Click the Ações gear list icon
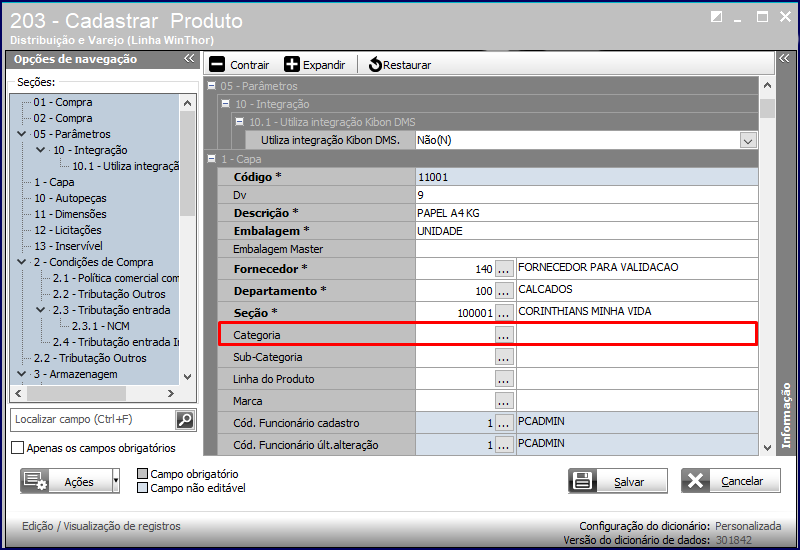The image size is (800, 550). (35, 481)
